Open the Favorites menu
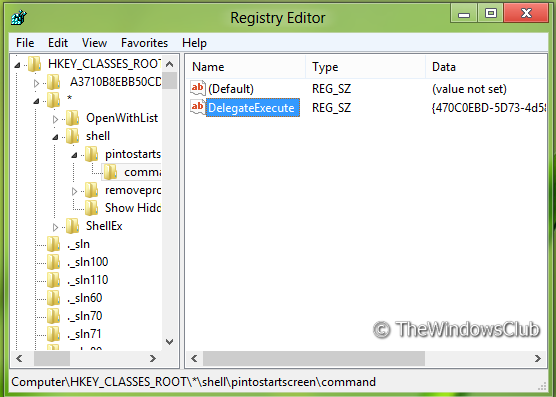 pyautogui.click(x=144, y=43)
